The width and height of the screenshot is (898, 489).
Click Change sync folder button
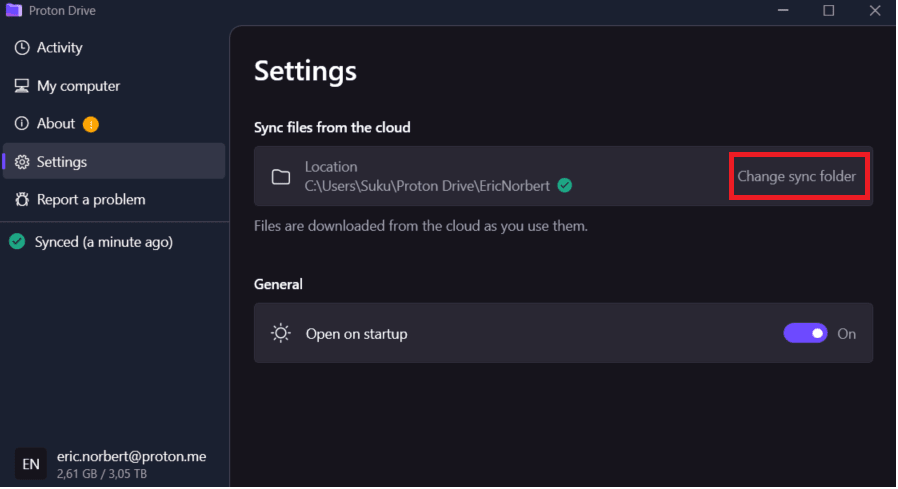click(797, 176)
